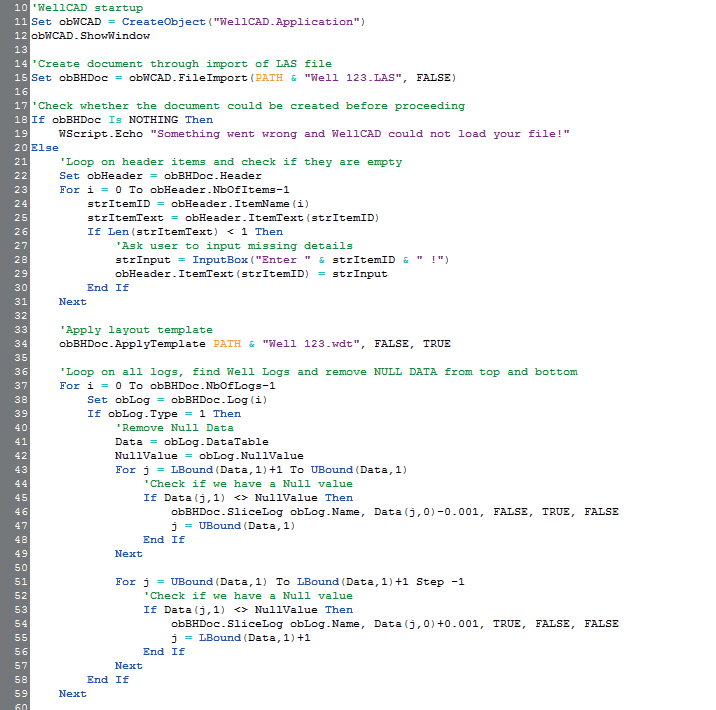
Task: Click the comment starting 'Check whether the document'
Action: pyautogui.click(x=248, y=106)
